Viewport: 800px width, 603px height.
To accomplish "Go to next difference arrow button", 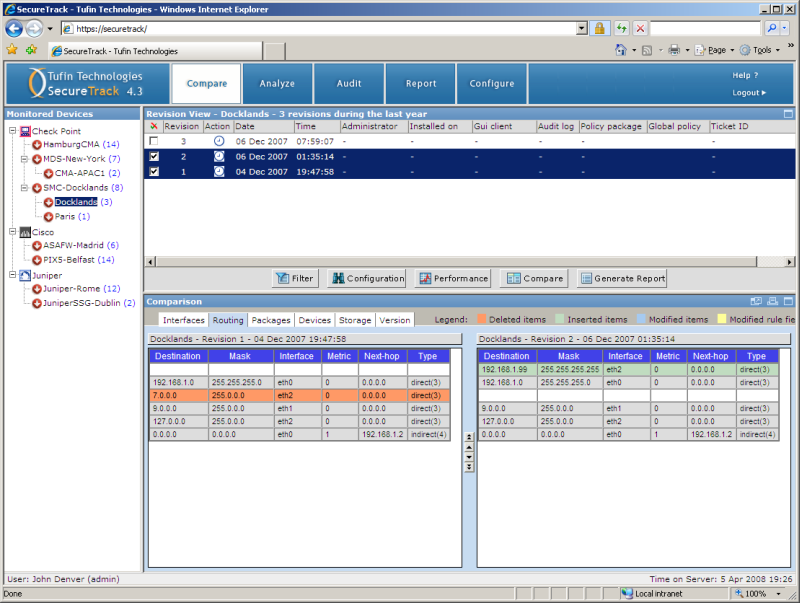I will [469, 457].
